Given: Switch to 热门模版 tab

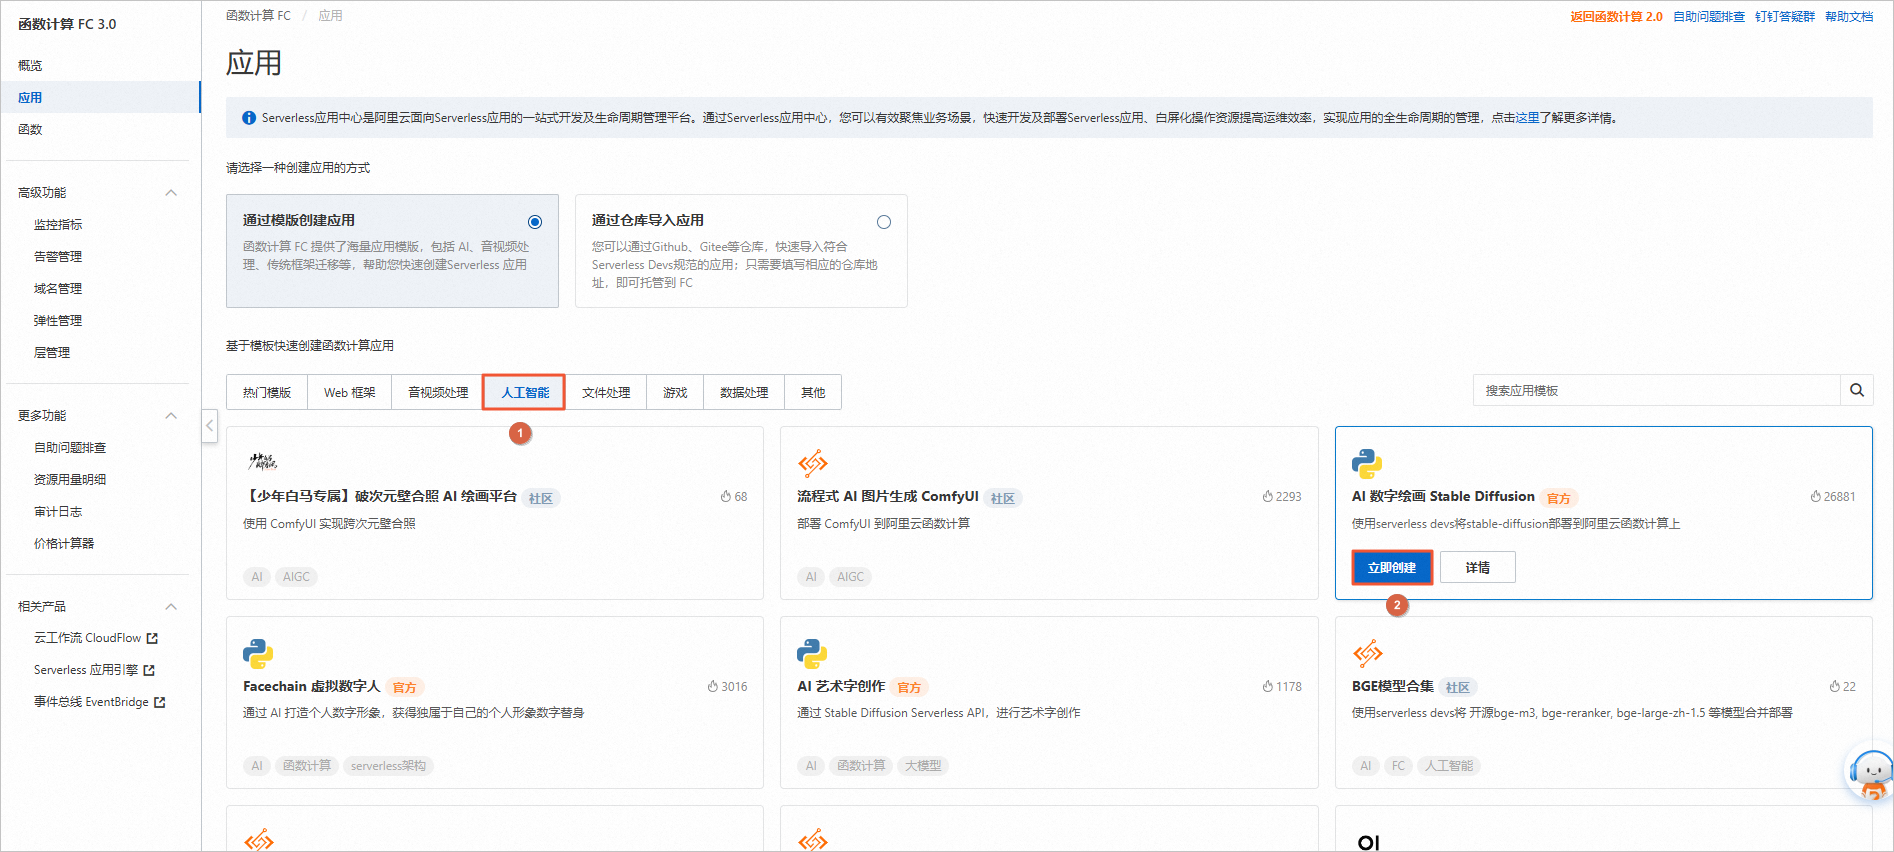Looking at the screenshot, I should coord(267,392).
